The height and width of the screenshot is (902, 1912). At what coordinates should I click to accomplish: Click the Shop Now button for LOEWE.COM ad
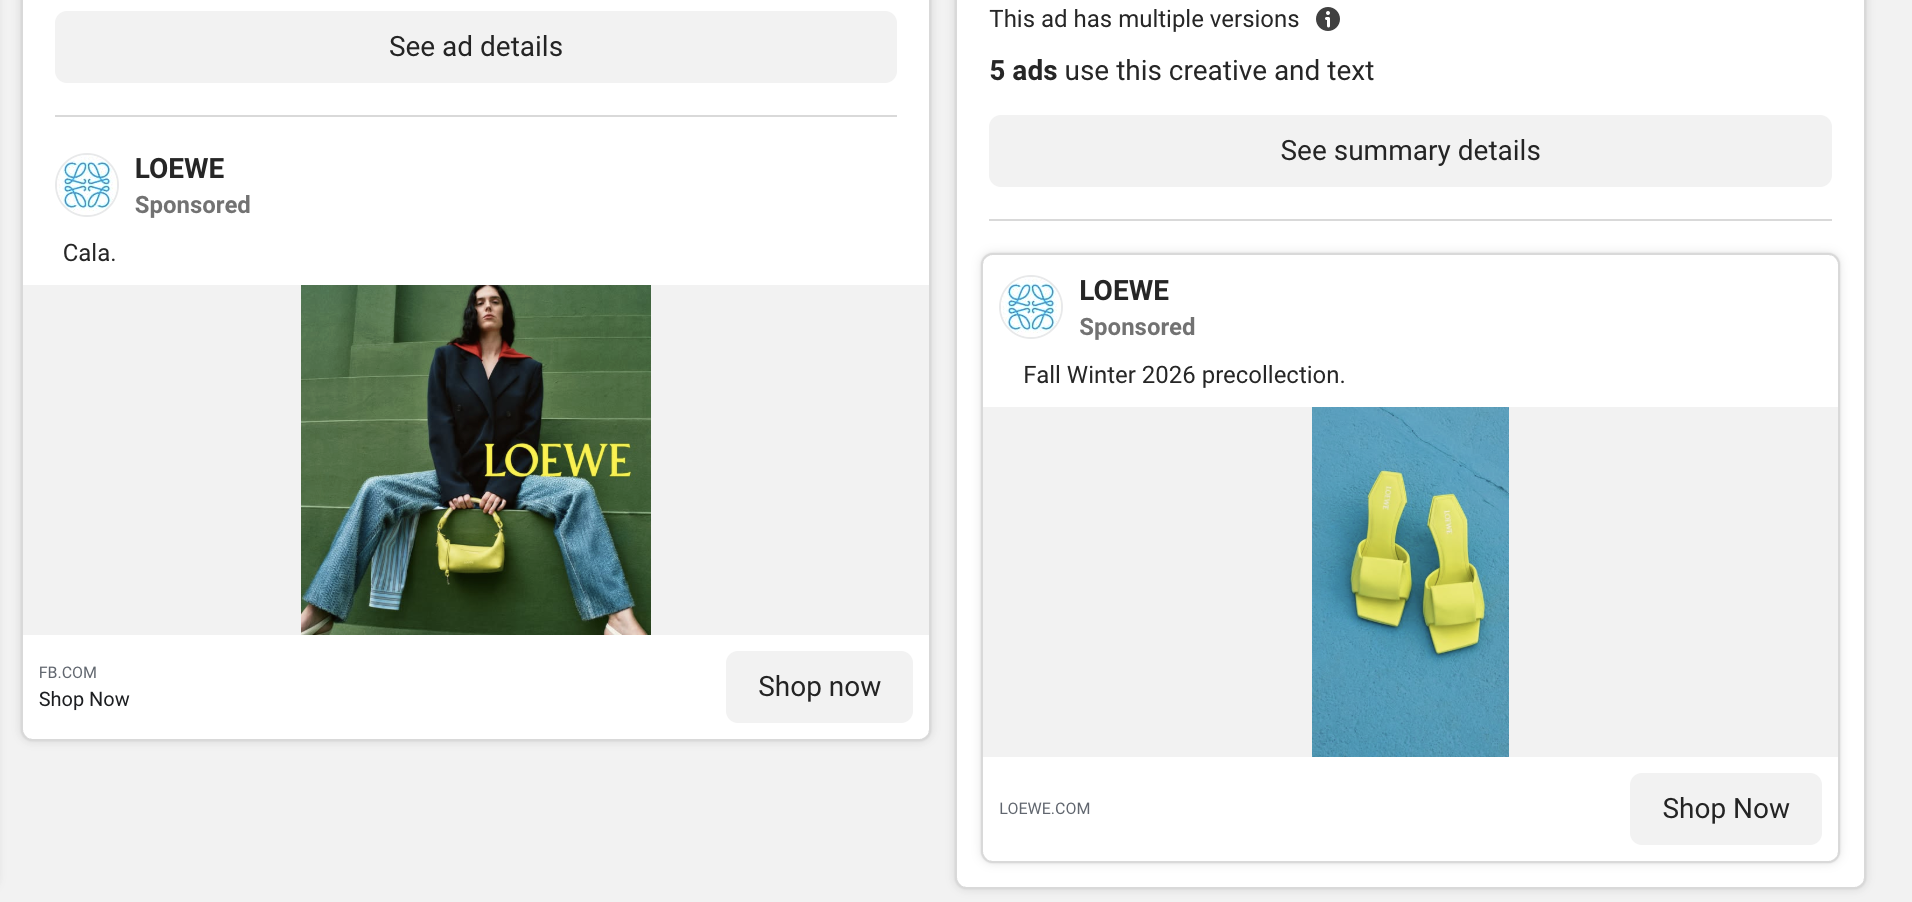click(x=1726, y=809)
